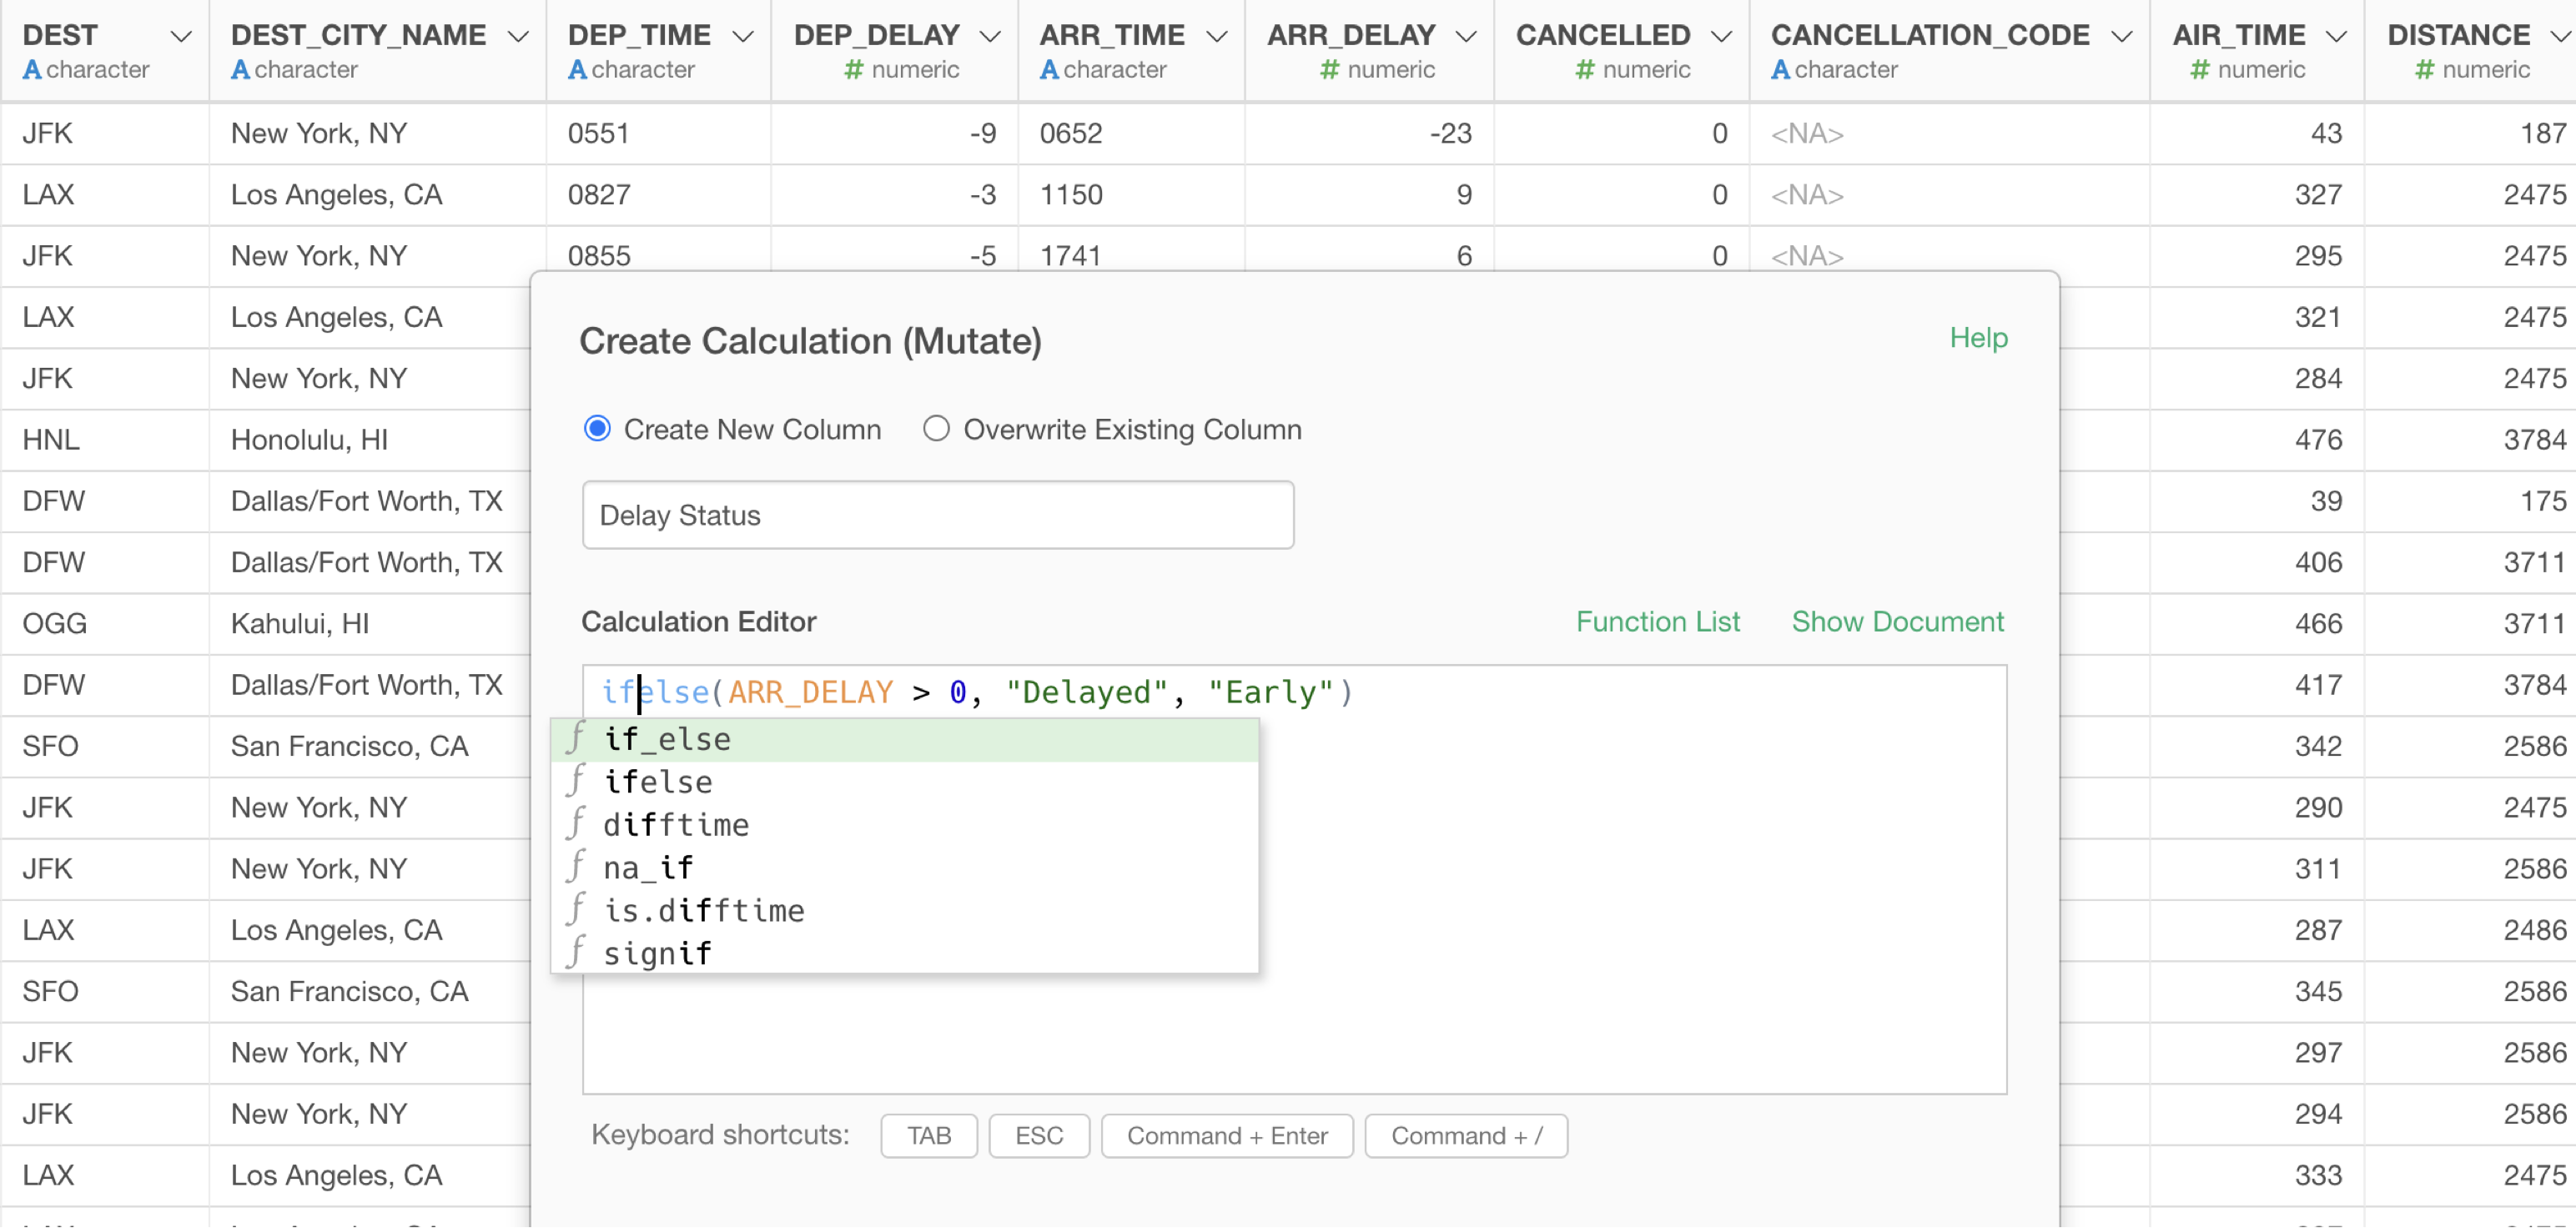This screenshot has height=1228, width=2576.
Task: Click the character type icon under CANCELLATION_CODE
Action: tap(1780, 70)
